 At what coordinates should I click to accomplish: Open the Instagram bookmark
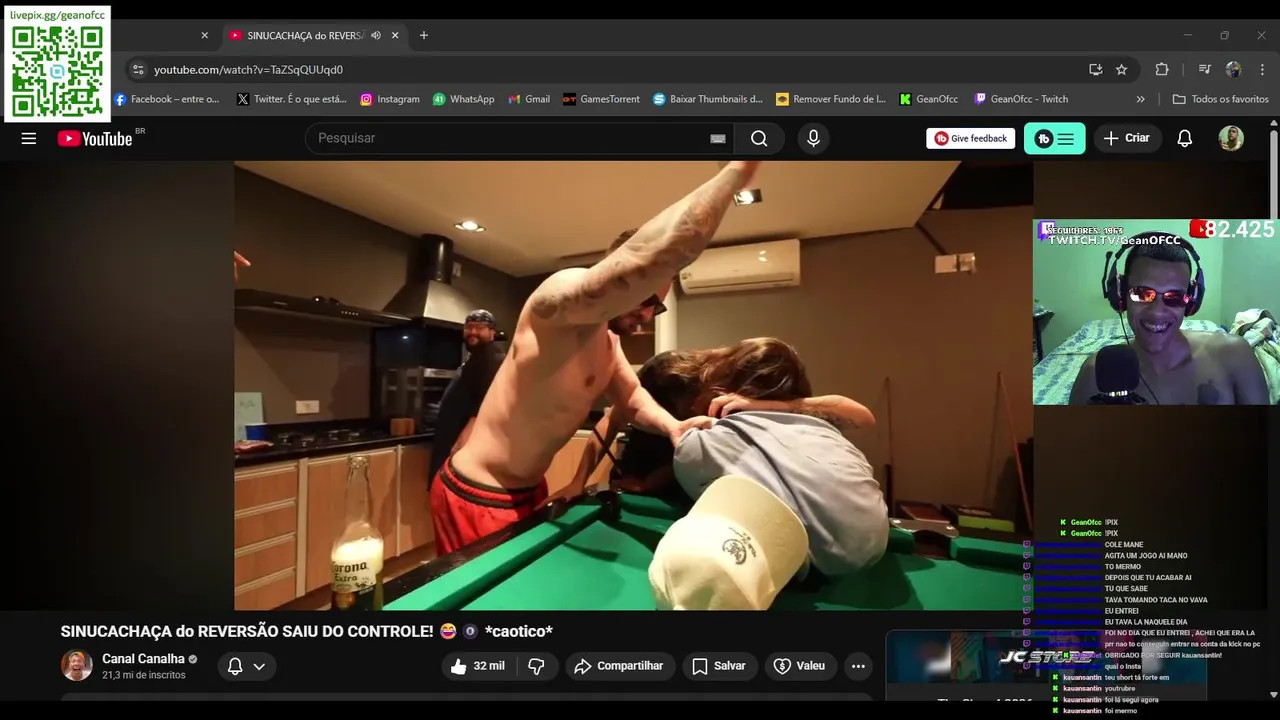389,99
